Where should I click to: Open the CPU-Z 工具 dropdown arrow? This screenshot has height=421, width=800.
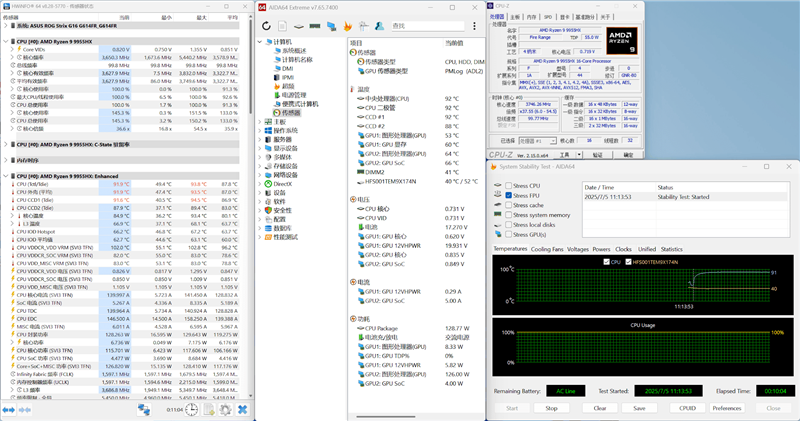(x=579, y=155)
